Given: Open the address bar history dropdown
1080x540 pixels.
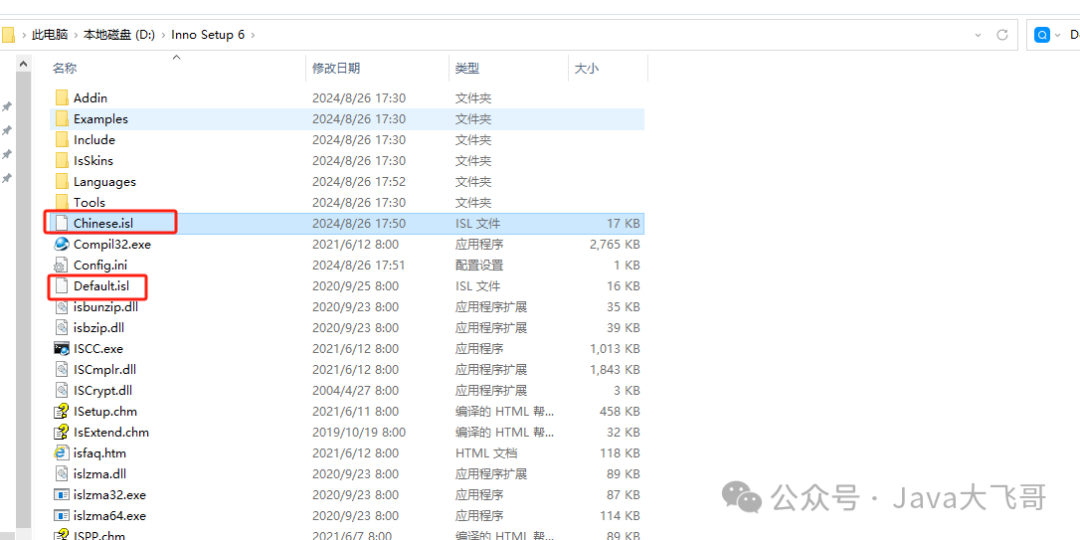Looking at the screenshot, I should click(978, 34).
